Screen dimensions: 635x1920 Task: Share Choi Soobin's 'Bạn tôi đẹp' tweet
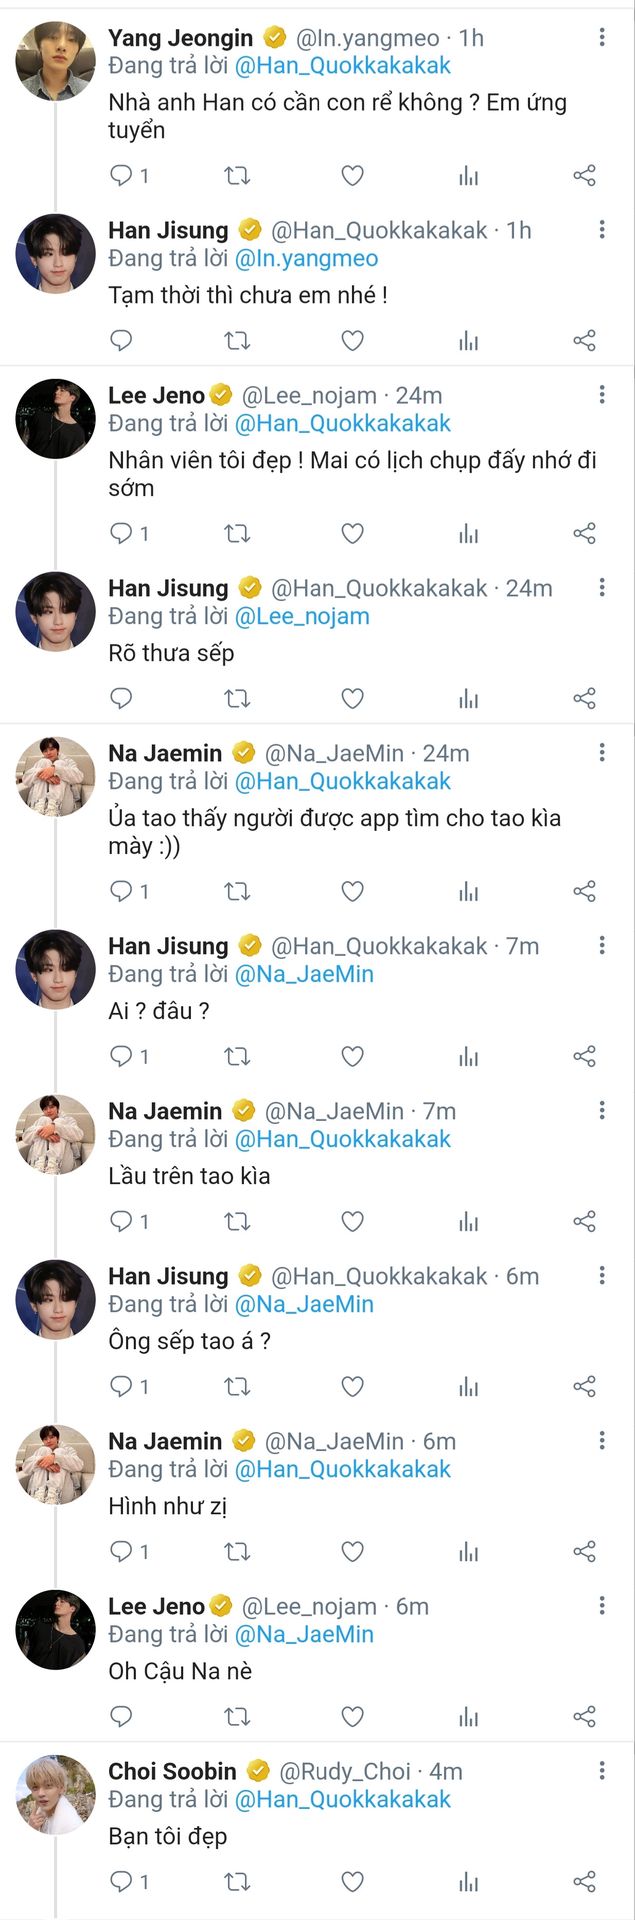(584, 1882)
